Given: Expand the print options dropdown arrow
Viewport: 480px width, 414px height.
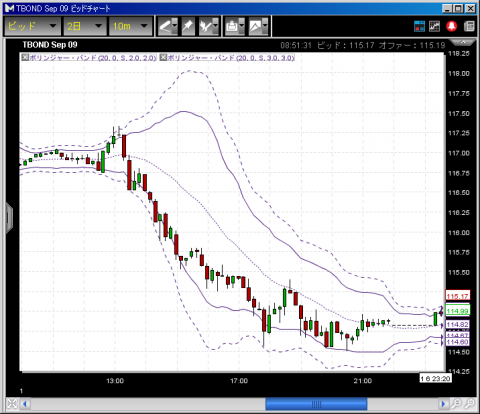Looking at the screenshot, I should coord(242,26).
